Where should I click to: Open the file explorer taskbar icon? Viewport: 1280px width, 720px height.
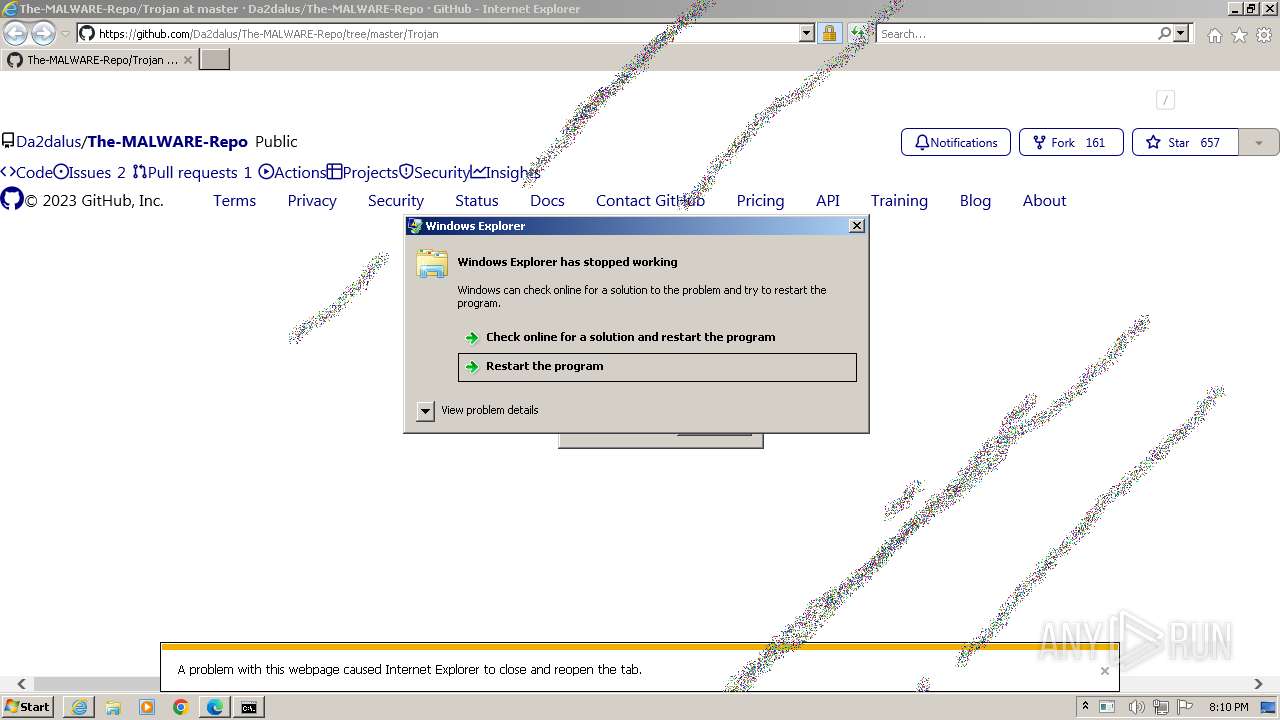coord(113,707)
